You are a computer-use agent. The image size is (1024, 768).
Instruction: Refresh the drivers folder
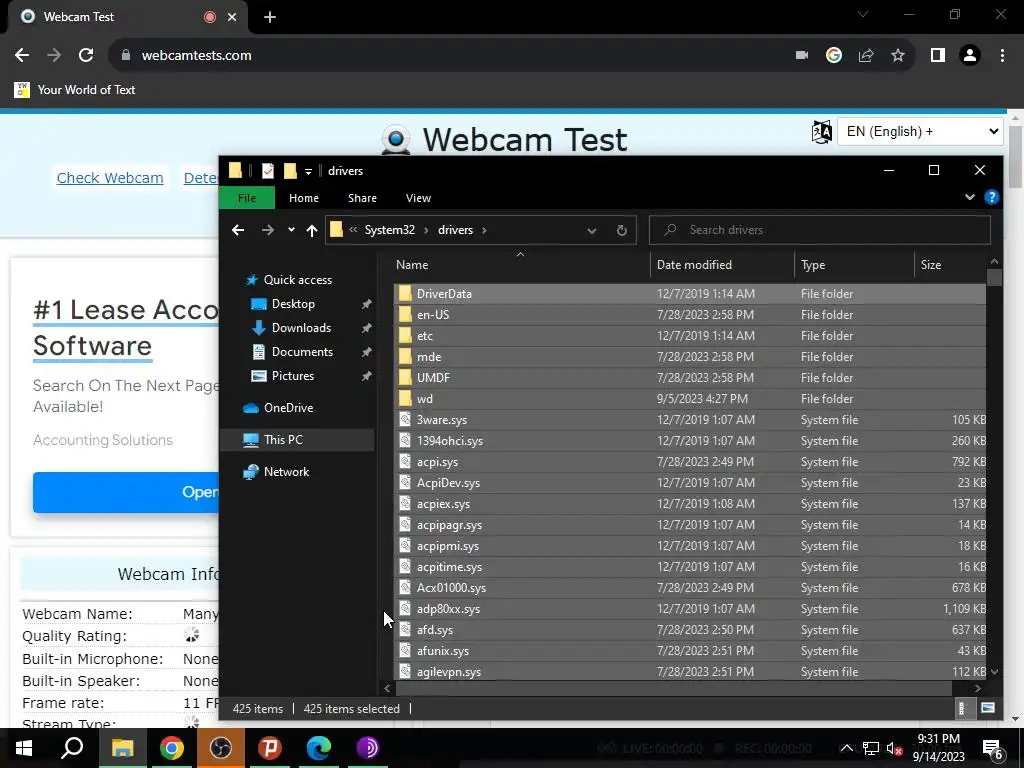point(622,230)
